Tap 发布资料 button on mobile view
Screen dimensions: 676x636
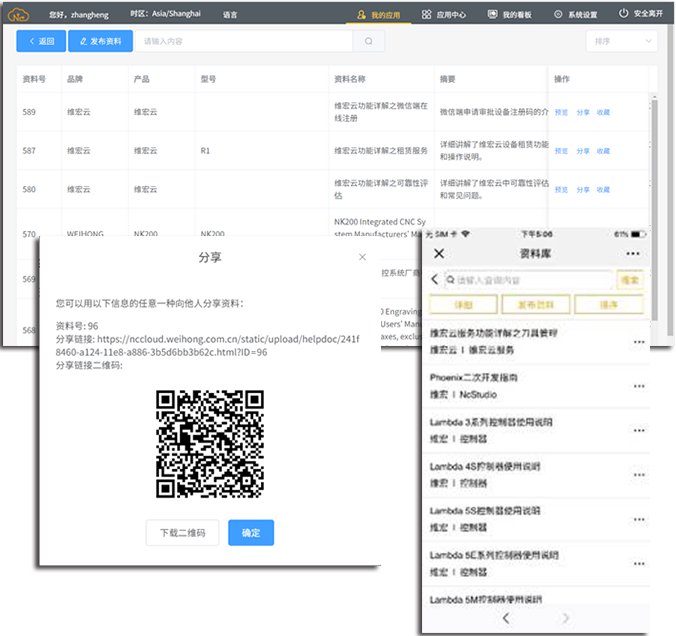536,305
